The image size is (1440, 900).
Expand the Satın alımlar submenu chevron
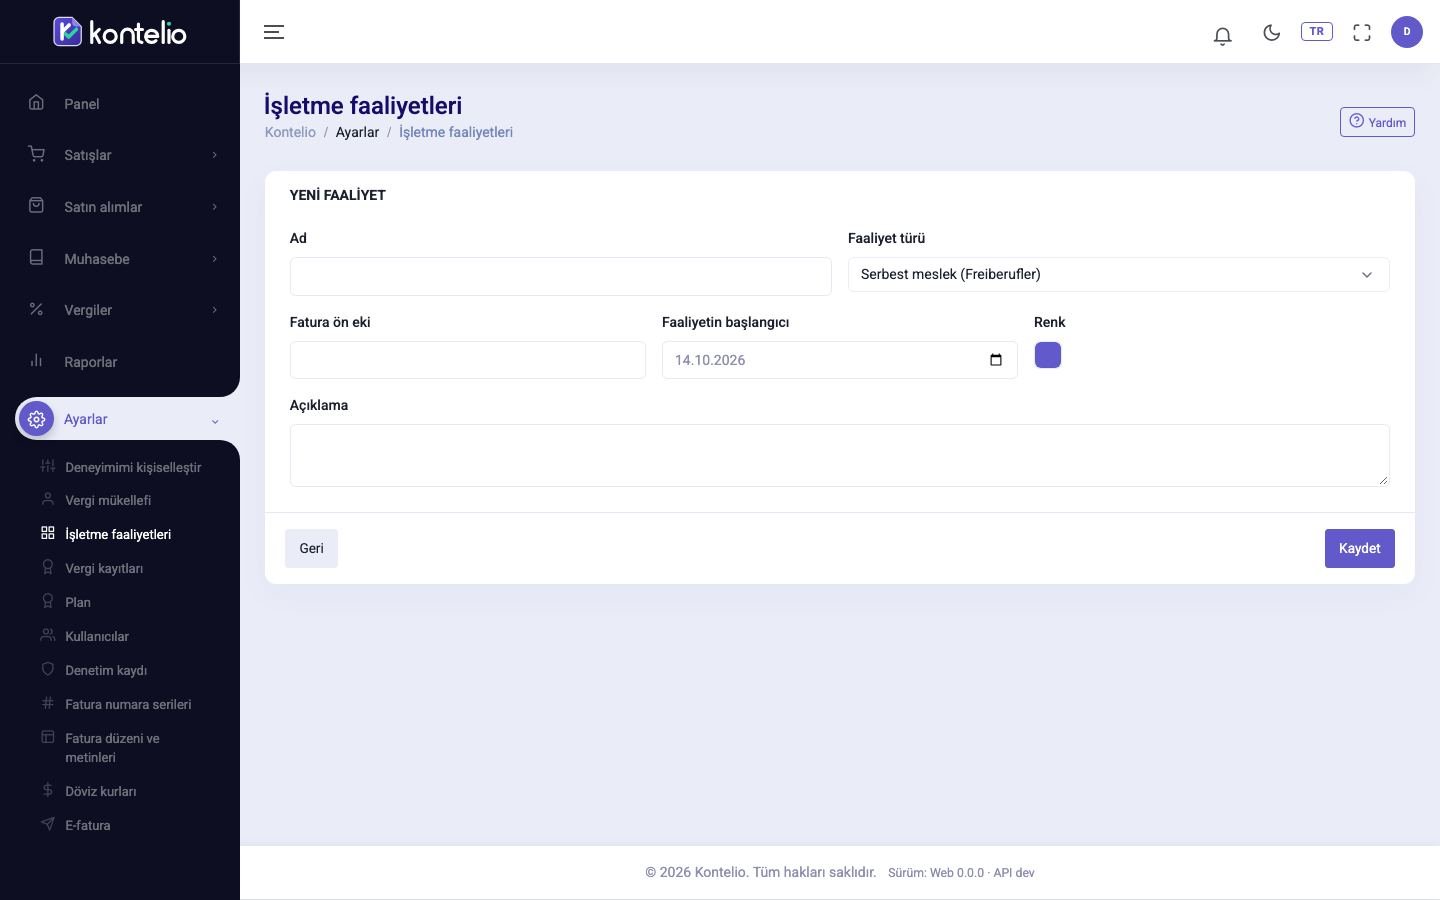214,207
